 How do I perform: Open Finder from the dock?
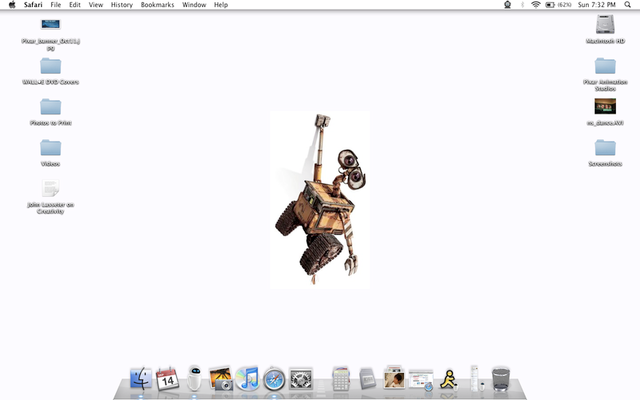coord(141,379)
